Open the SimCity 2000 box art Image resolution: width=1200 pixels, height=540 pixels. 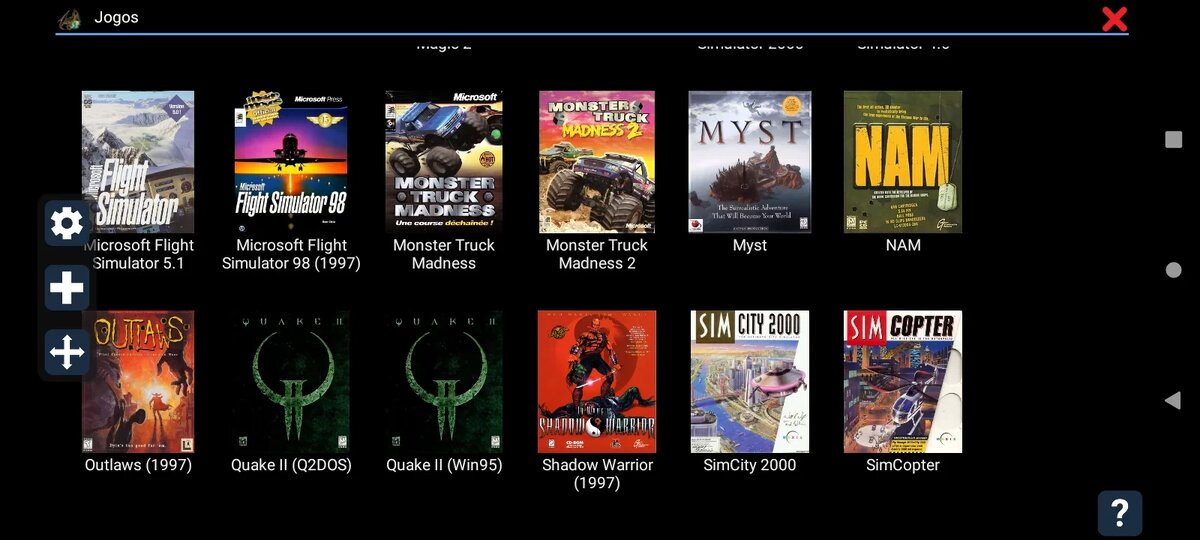750,382
